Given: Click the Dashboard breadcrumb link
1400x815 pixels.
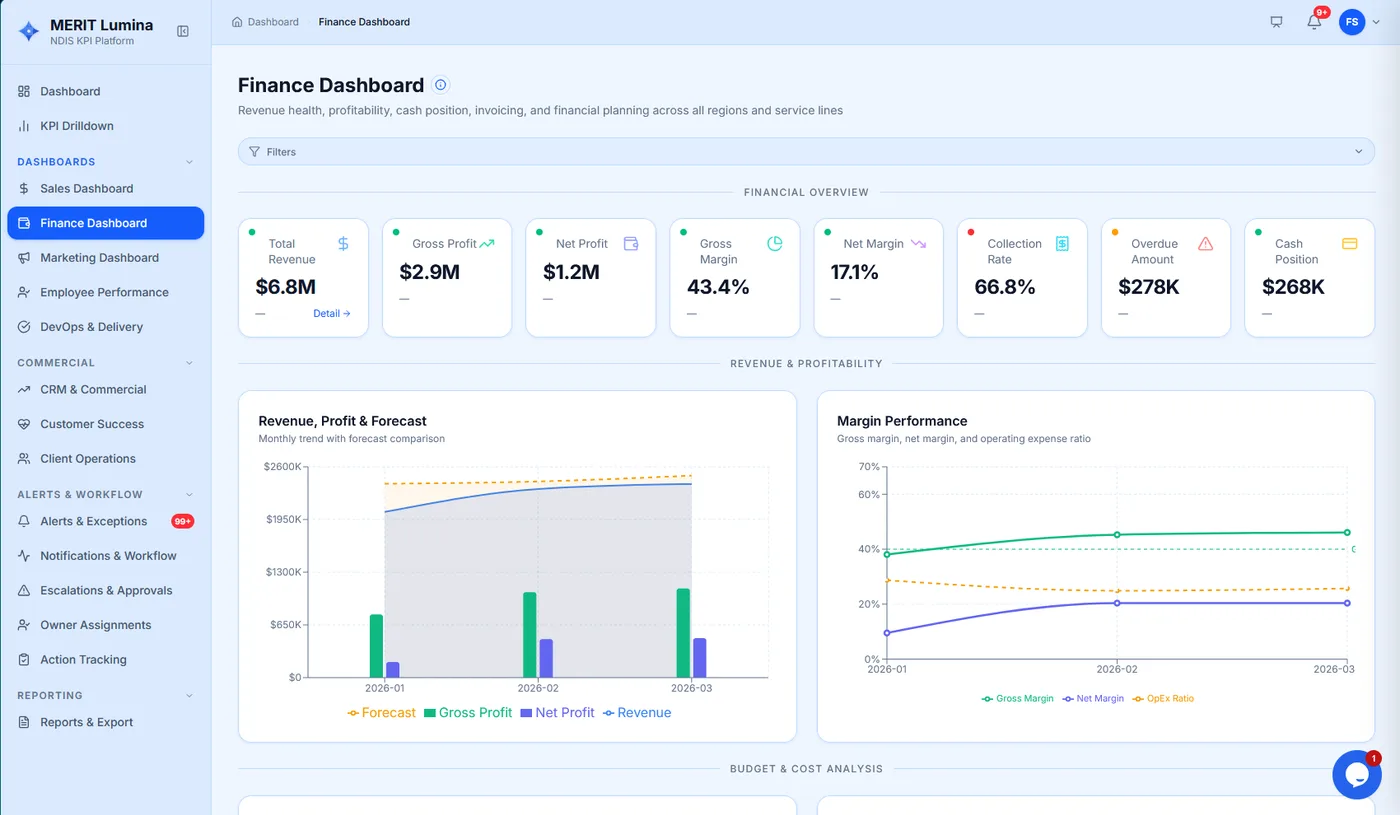Looking at the screenshot, I should click(273, 22).
